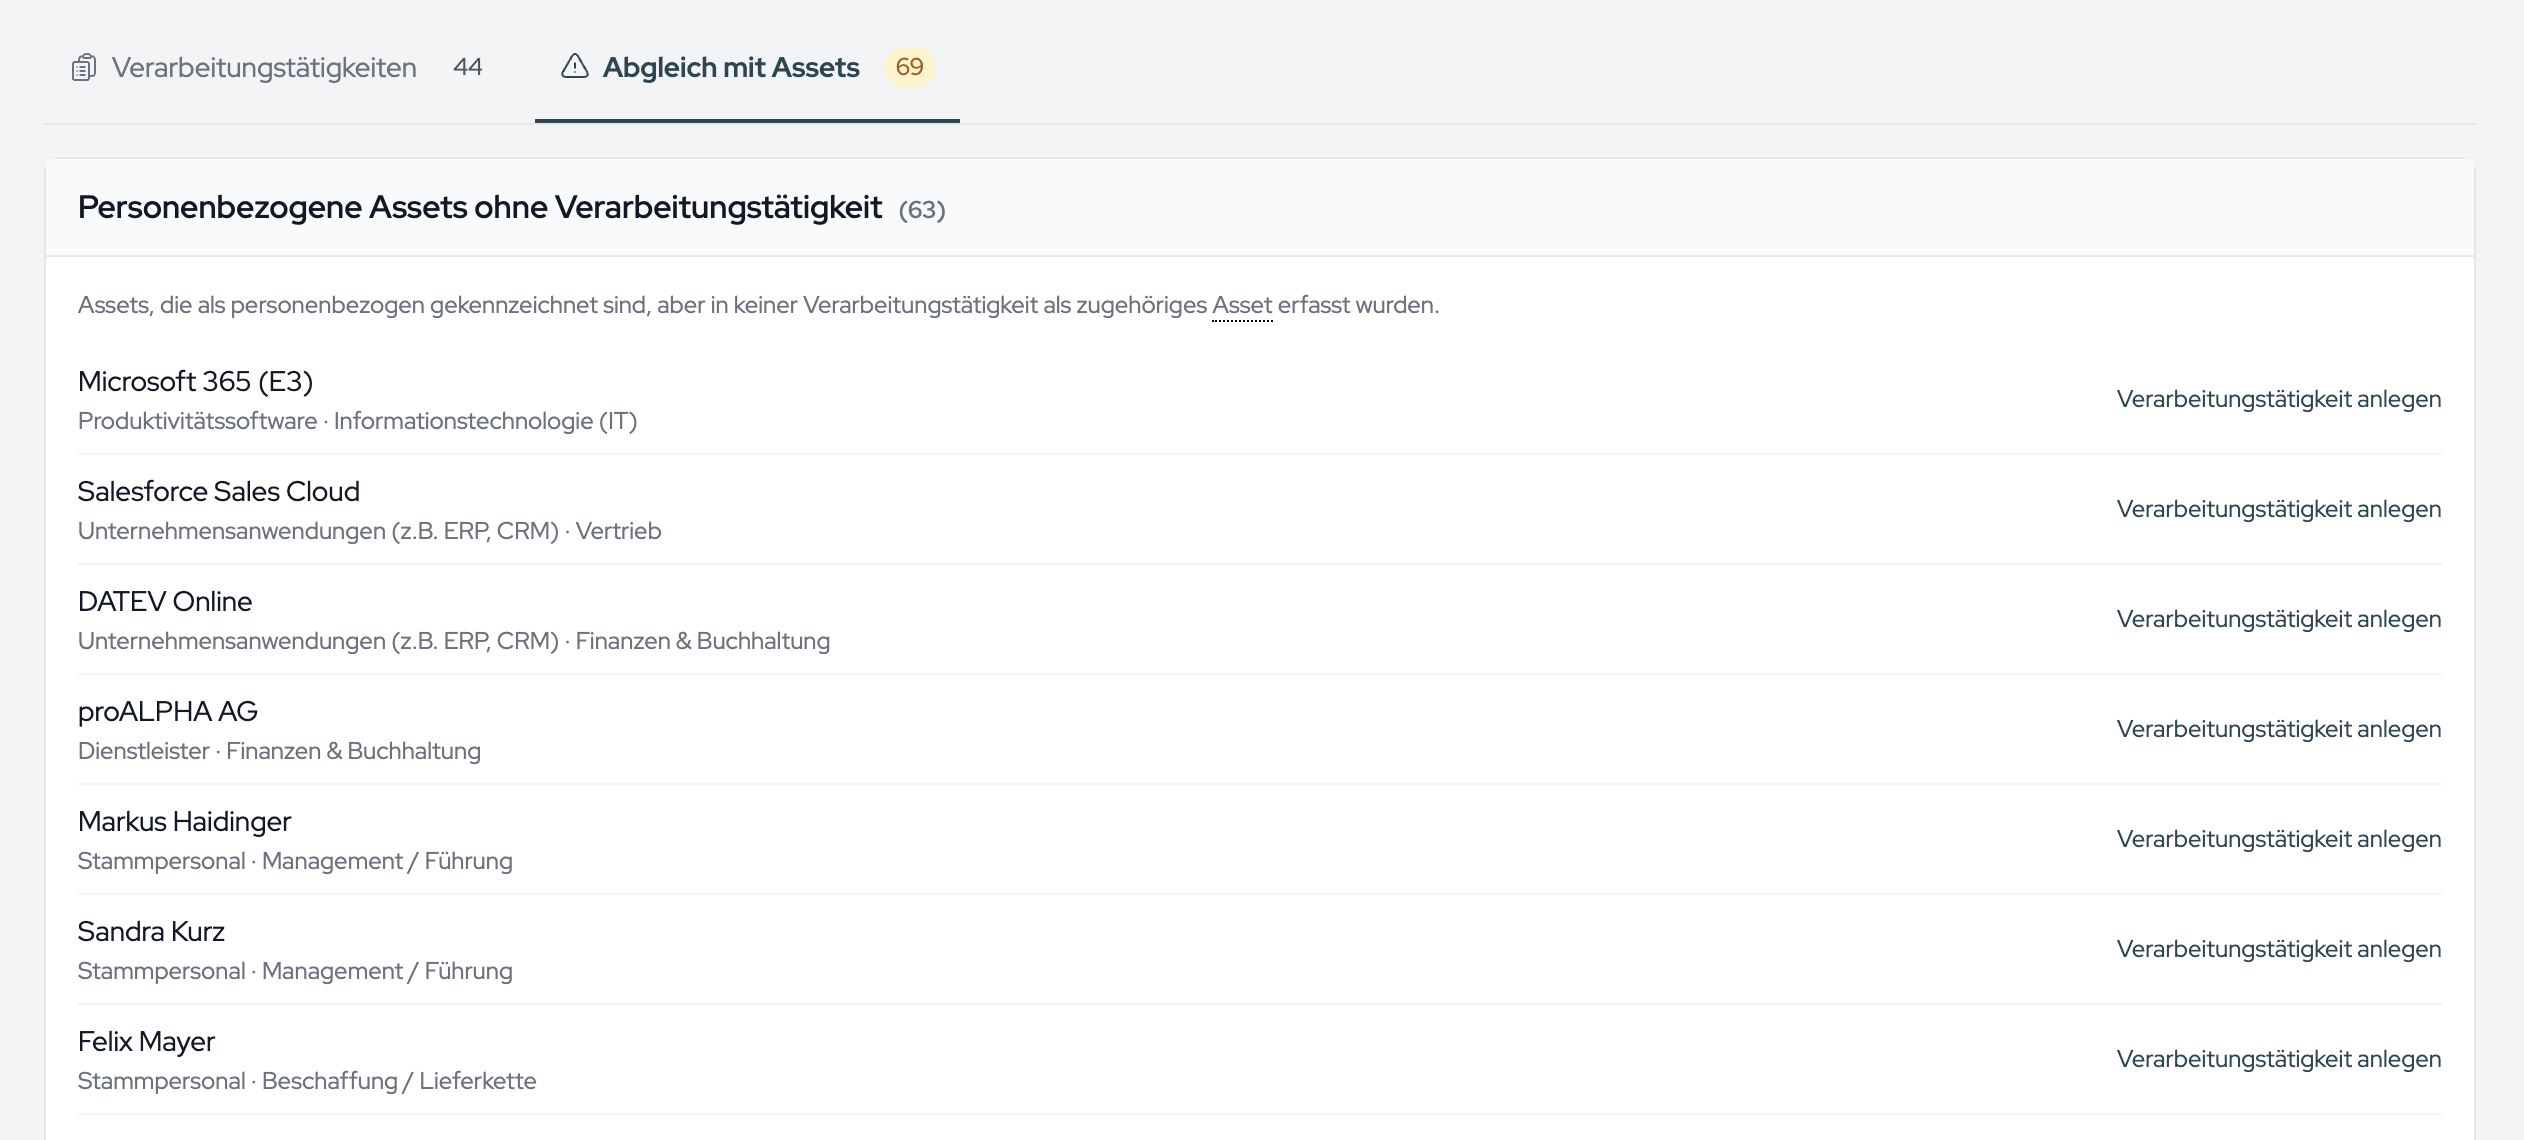
Task: Click heading Personenbezogene Assets ohne Verarbeitungstätigkeit
Action: [x=480, y=207]
